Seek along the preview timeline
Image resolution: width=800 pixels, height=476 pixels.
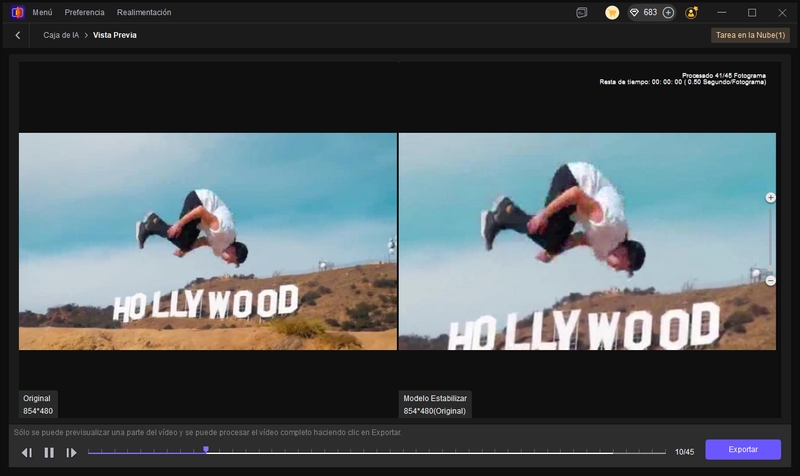point(377,452)
